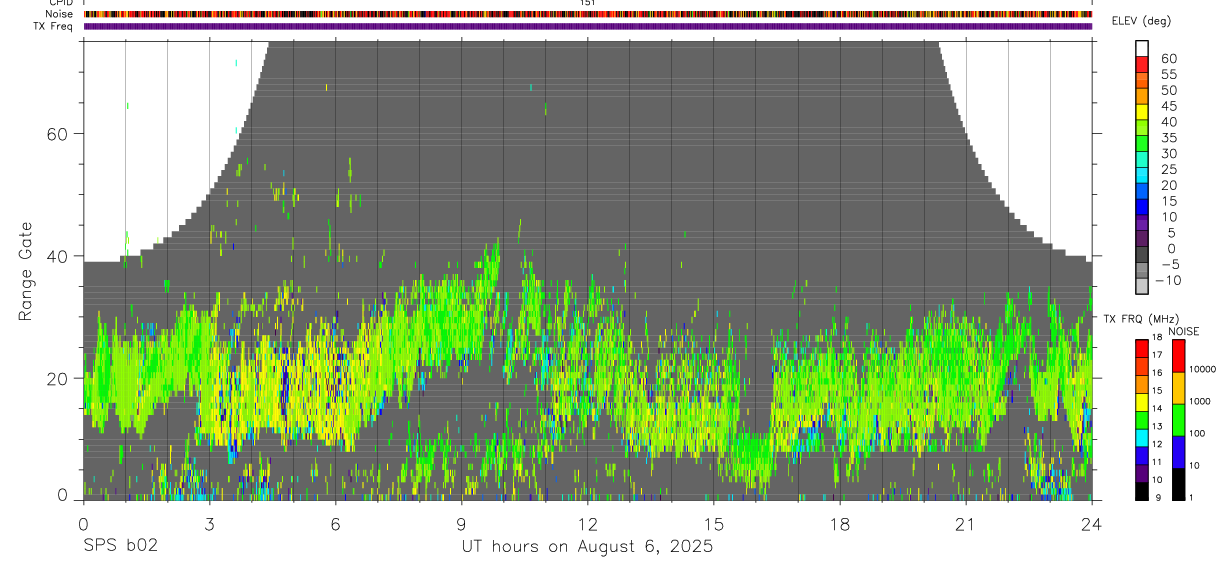Click the "Noise" row label at top left
Viewport: 1228px width, 567px height.
pos(60,14)
